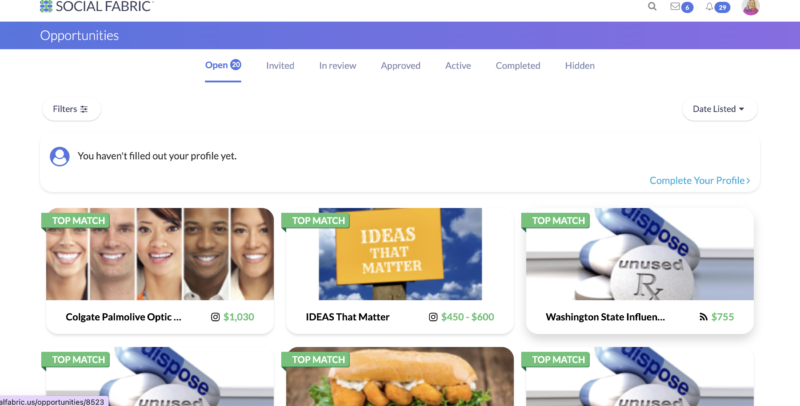Click the Social Fabric logo

point(96,6)
